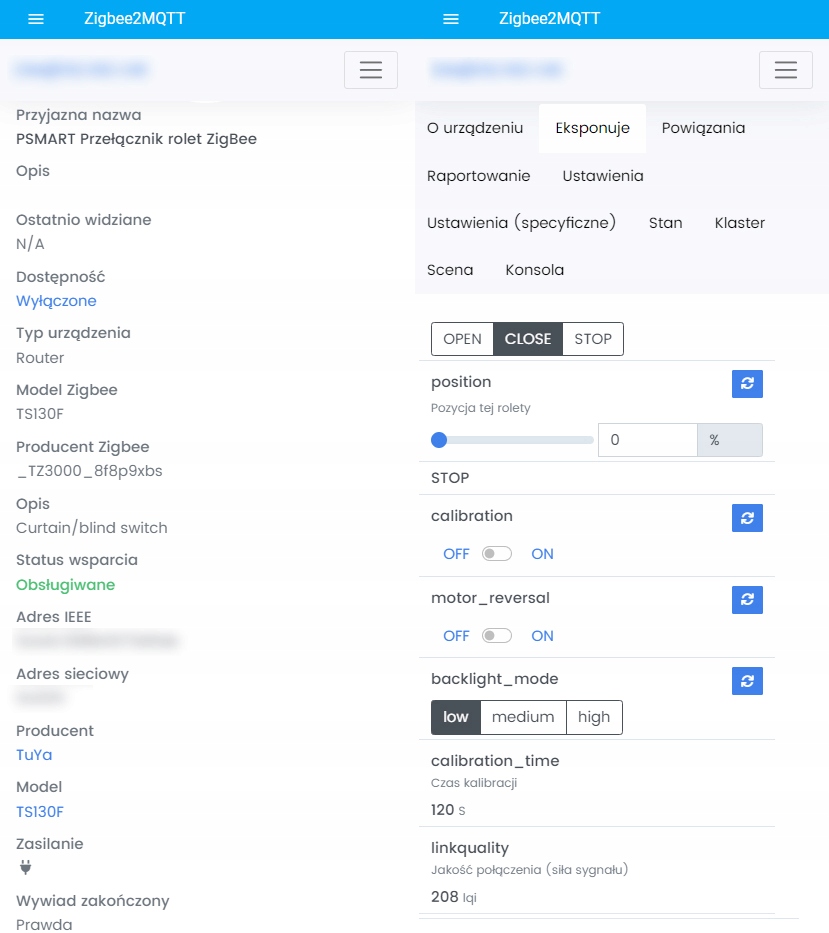Open the TuYa producer link

(x=34, y=755)
